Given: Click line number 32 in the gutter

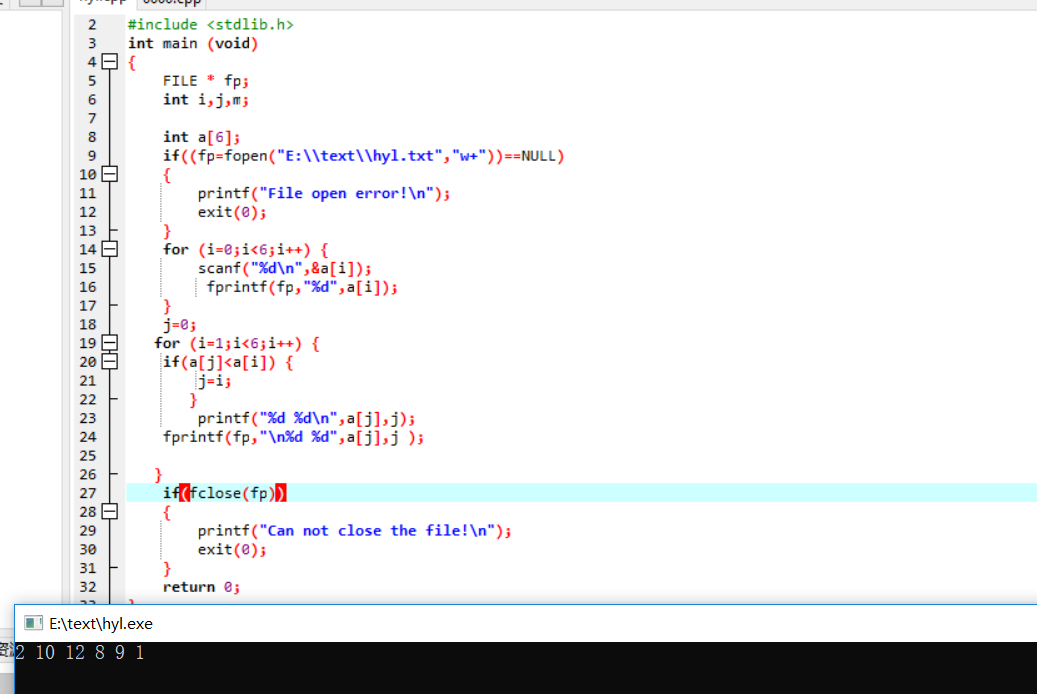Looking at the screenshot, I should 88,587.
